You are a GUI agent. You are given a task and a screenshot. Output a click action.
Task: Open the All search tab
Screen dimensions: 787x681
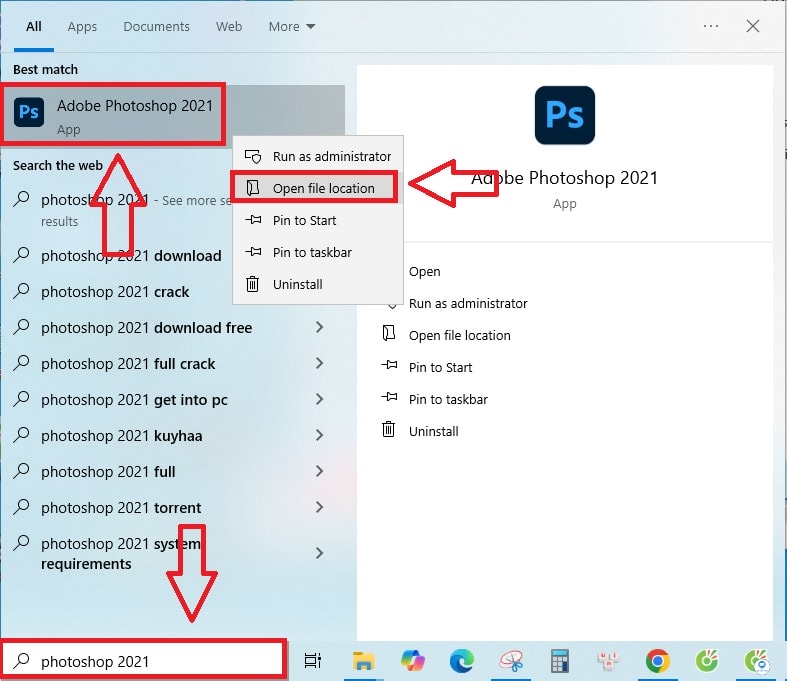point(34,27)
